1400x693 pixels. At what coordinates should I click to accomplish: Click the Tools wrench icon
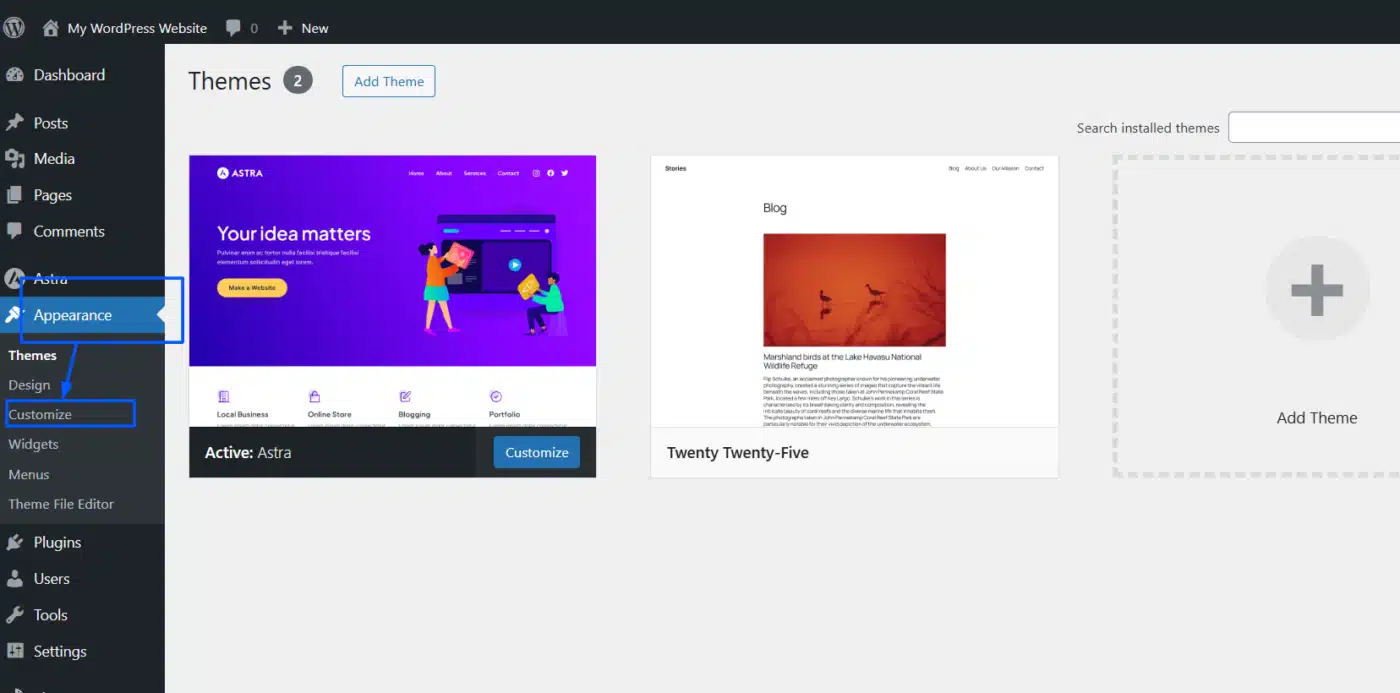pos(15,615)
